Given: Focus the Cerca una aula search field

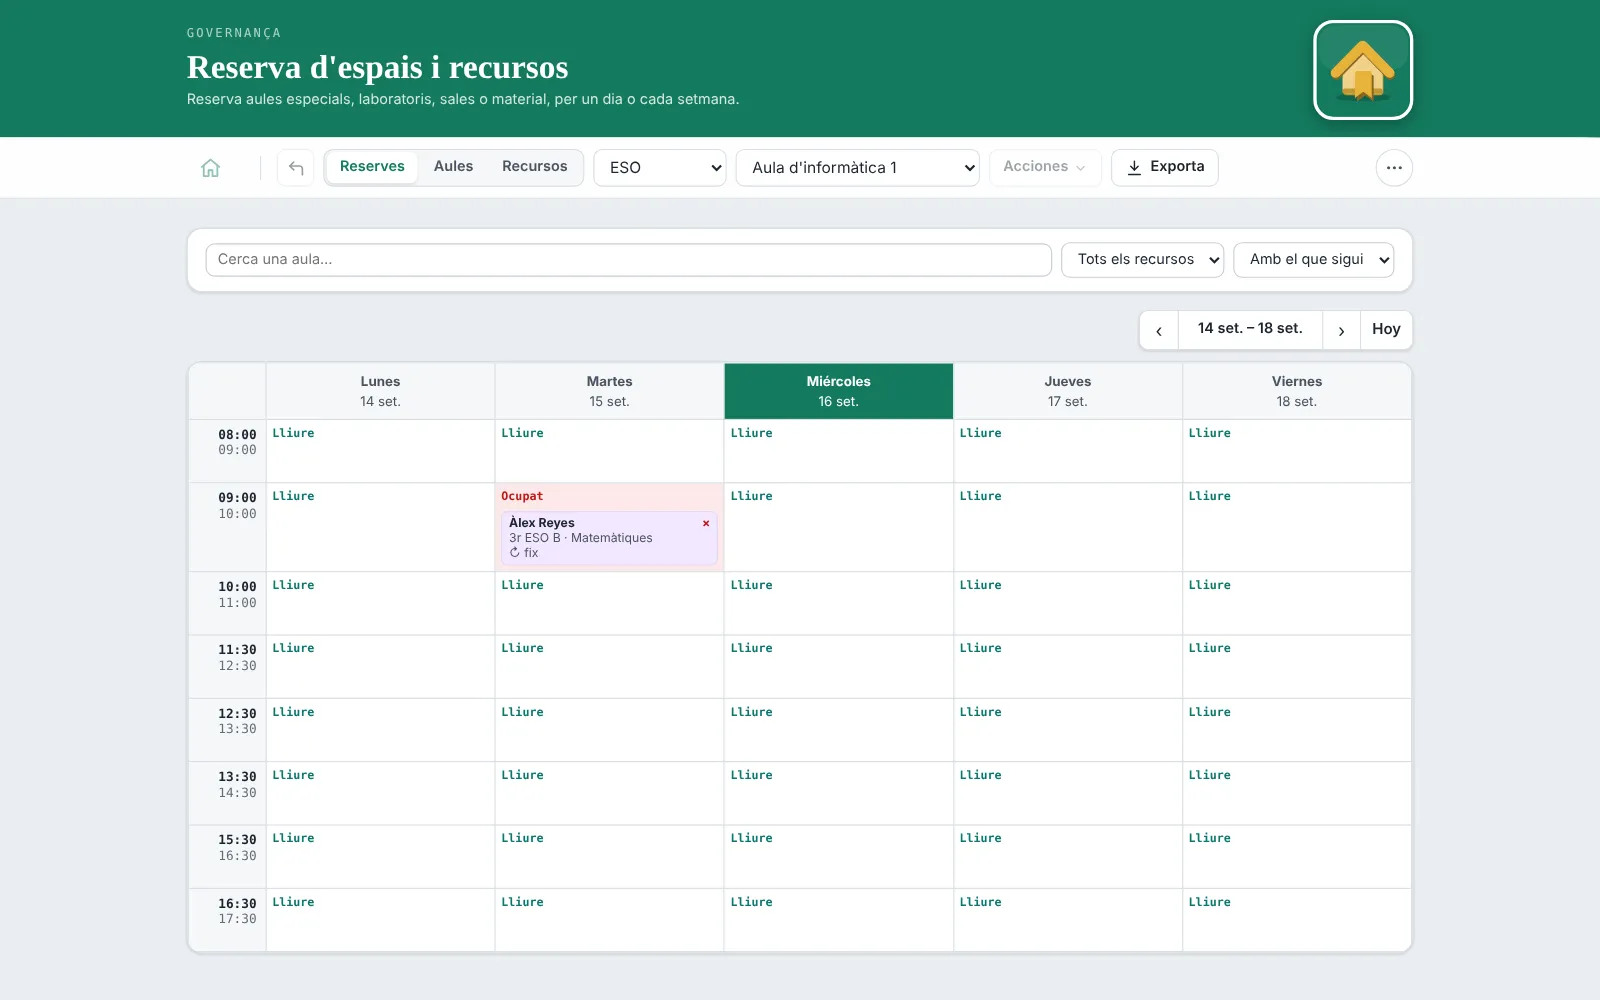Looking at the screenshot, I should [x=628, y=260].
